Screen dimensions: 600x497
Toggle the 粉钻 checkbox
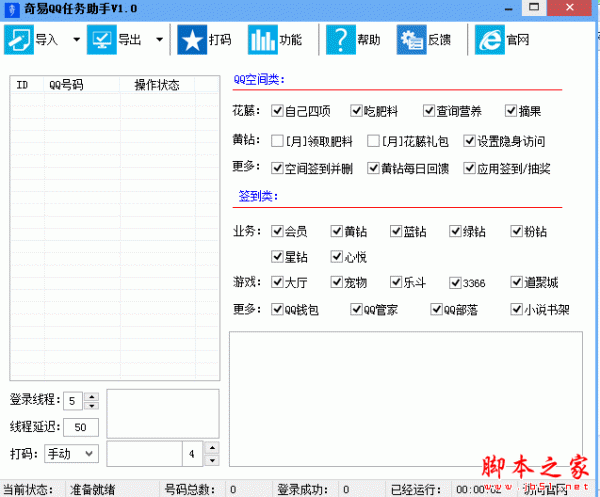517,231
